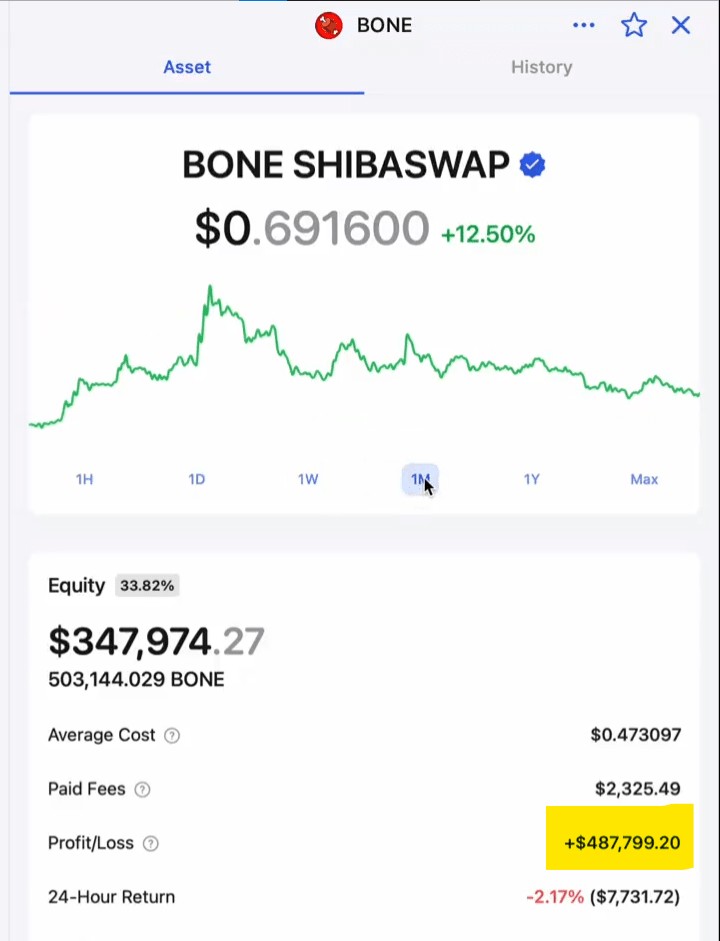Image resolution: width=720 pixels, height=941 pixels.
Task: Open the Average Cost help tooltip icon
Action: 172,735
